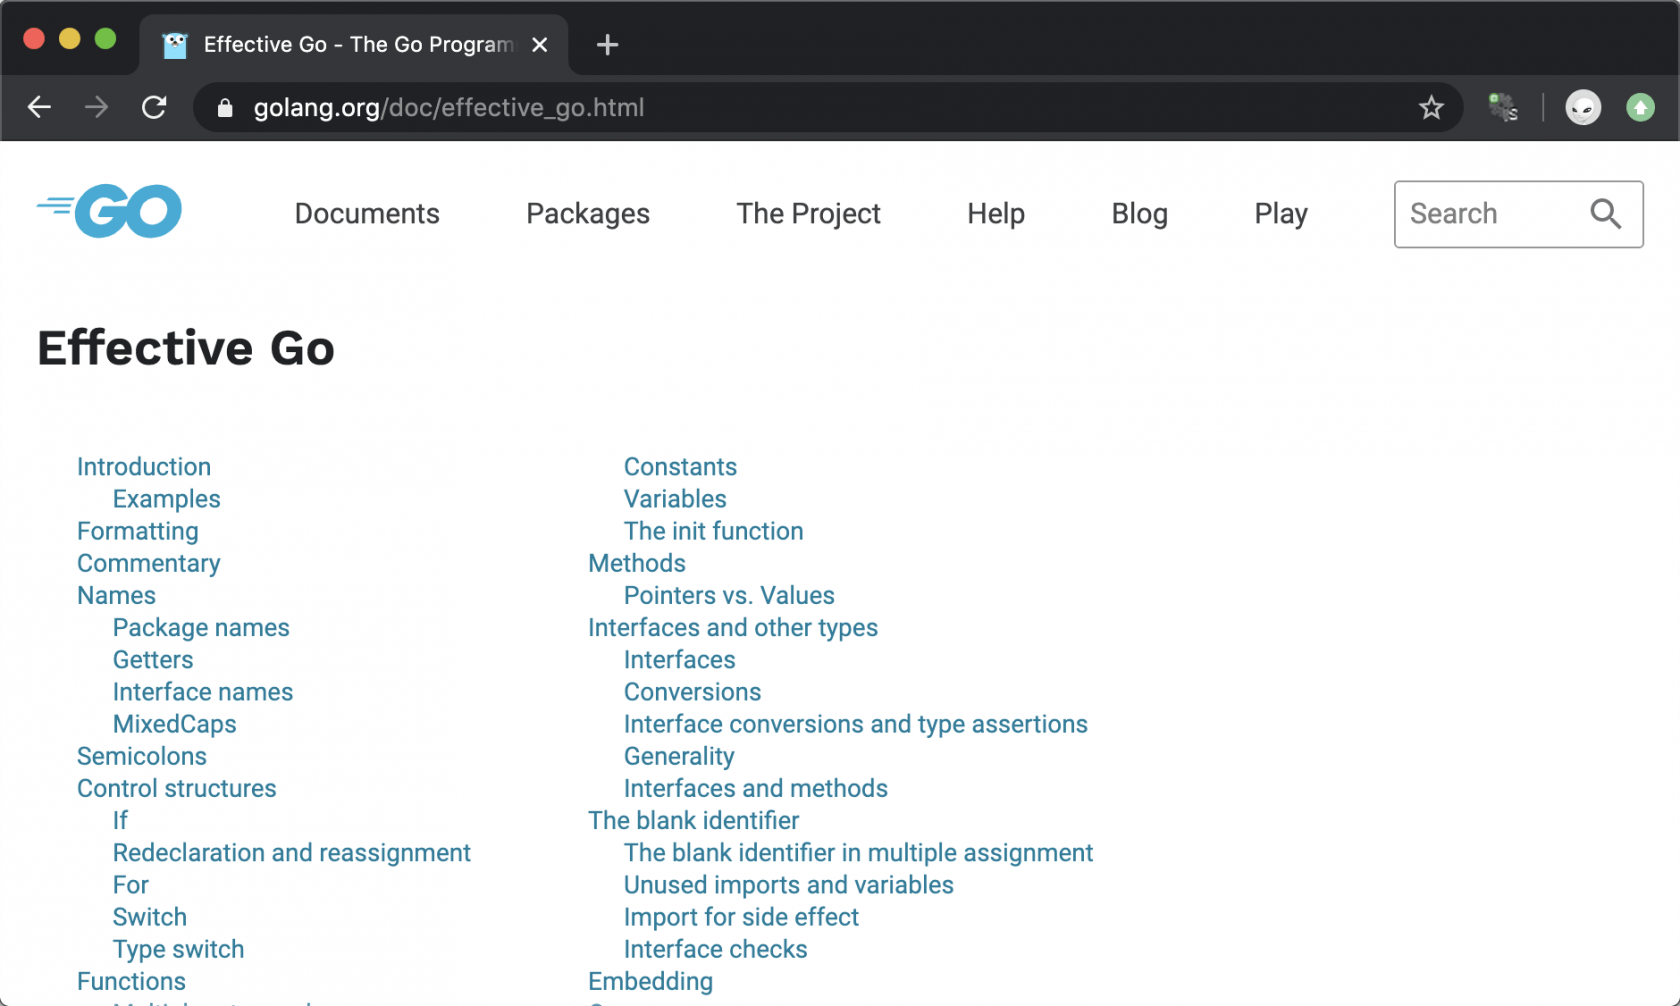Open the Constants link
1680x1006 pixels.
(x=680, y=467)
